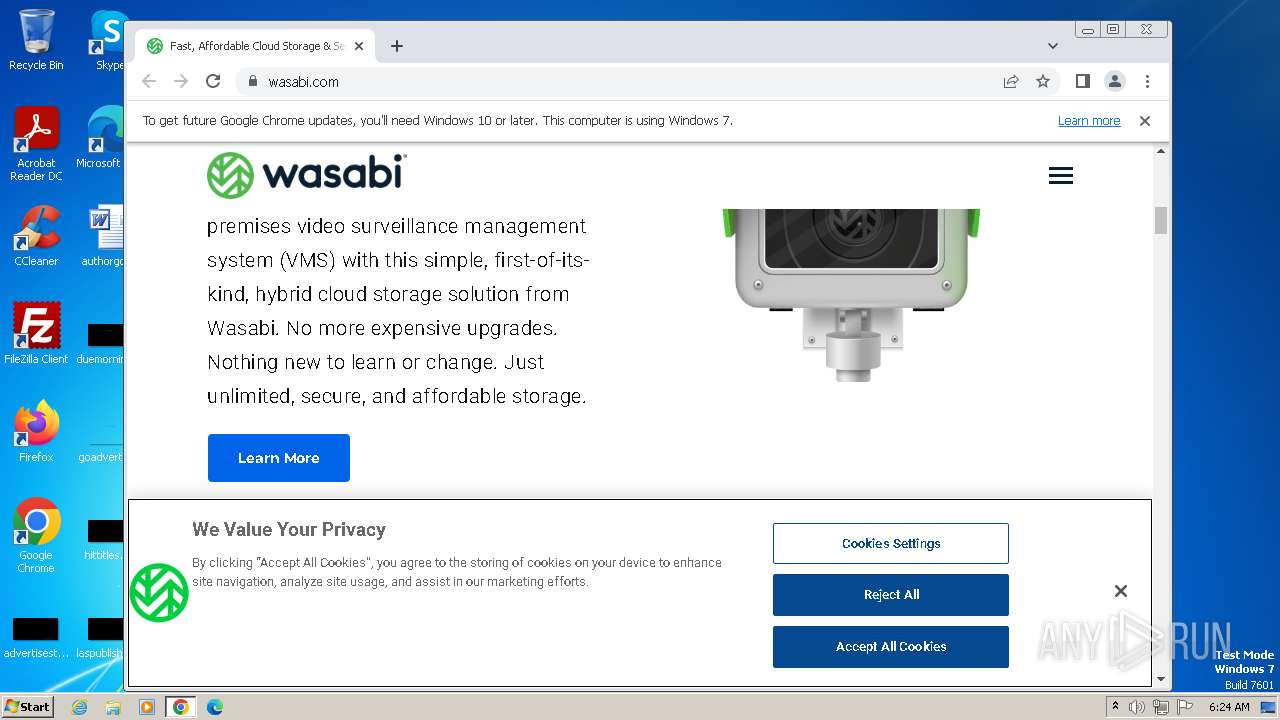Click the Wasabi logo in page header
Screen dimensions: 1280x720
click(x=306, y=175)
